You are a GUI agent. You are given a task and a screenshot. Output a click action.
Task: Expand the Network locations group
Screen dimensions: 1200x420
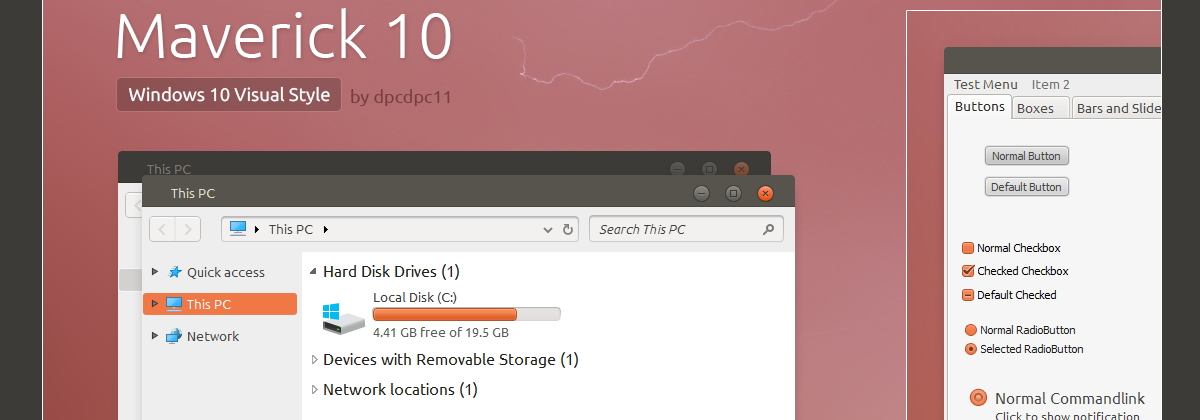315,389
